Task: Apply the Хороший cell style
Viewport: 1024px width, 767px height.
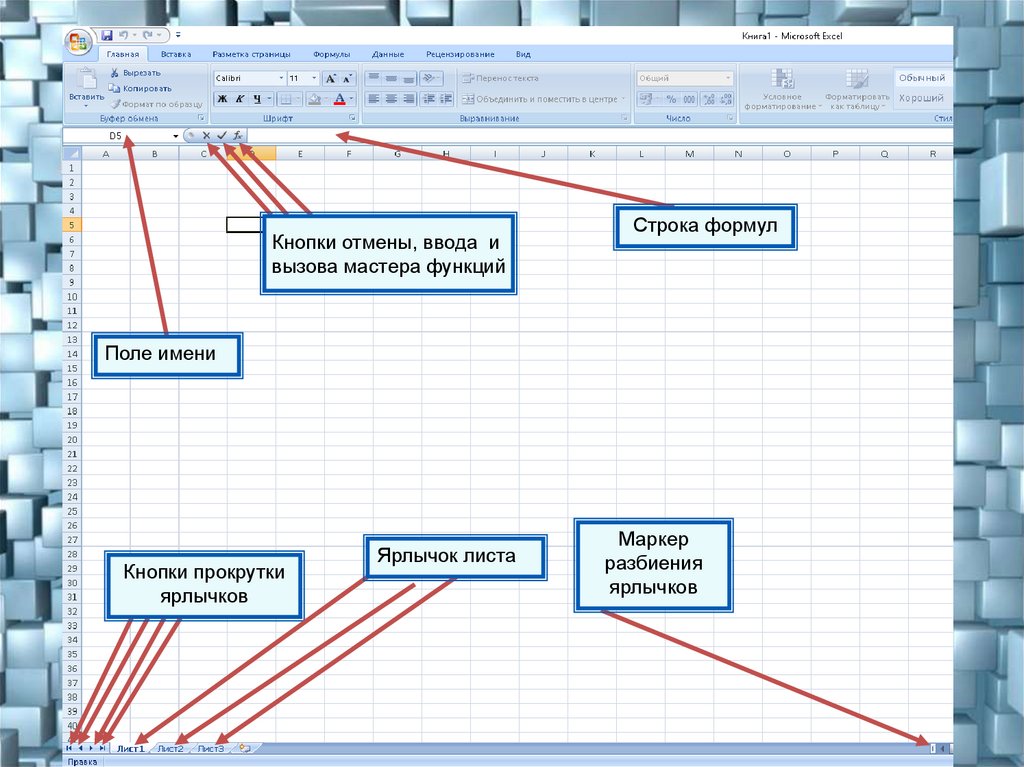Action: [922, 98]
